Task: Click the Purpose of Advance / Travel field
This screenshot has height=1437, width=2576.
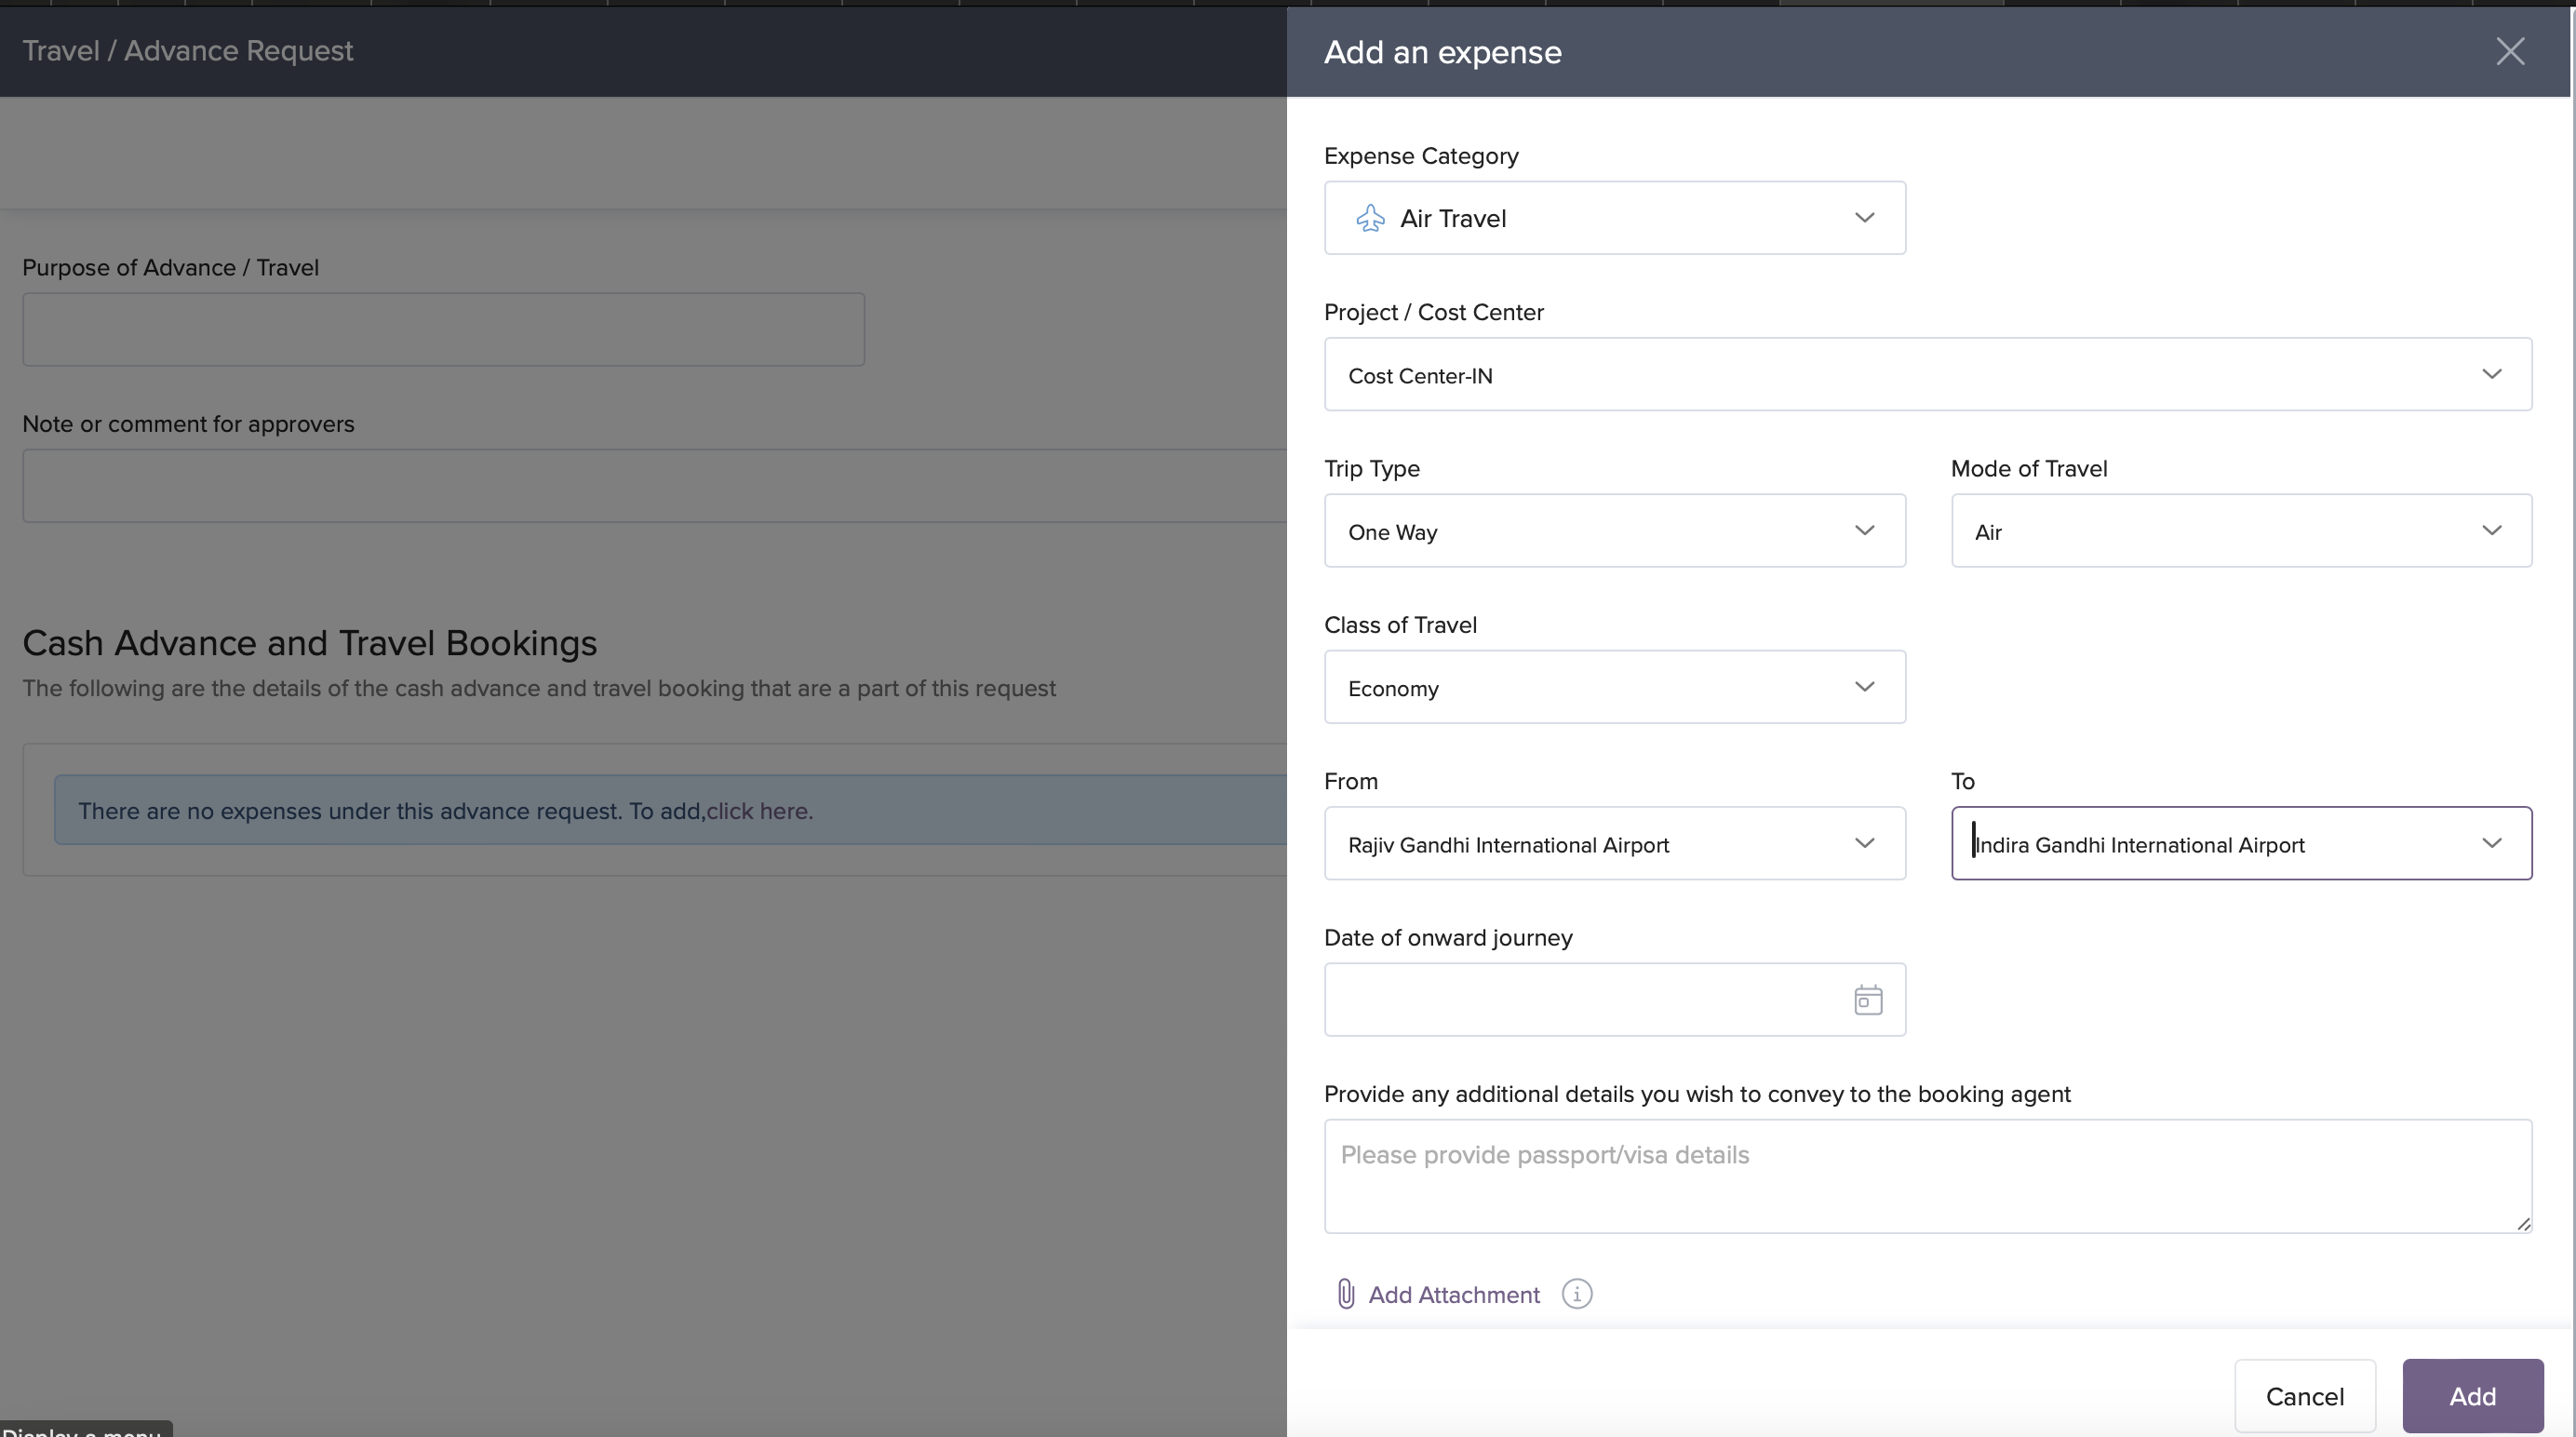Action: [443, 330]
